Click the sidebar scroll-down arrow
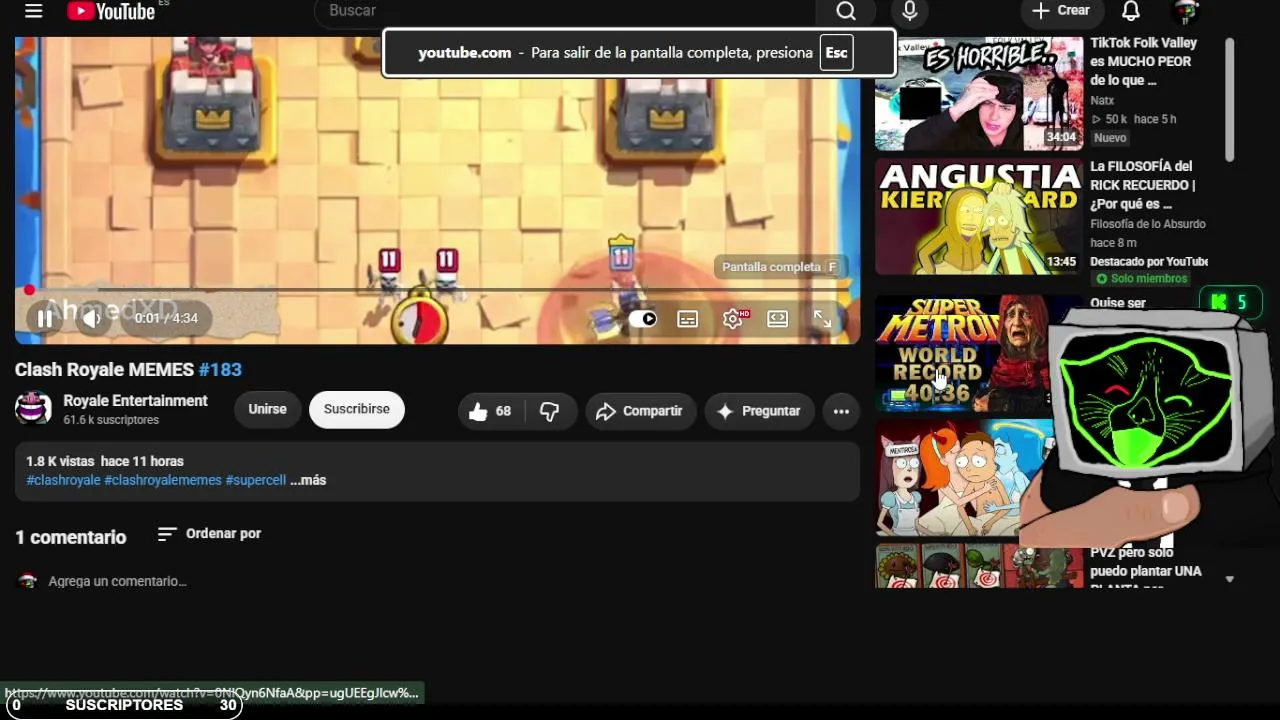 1229,579
